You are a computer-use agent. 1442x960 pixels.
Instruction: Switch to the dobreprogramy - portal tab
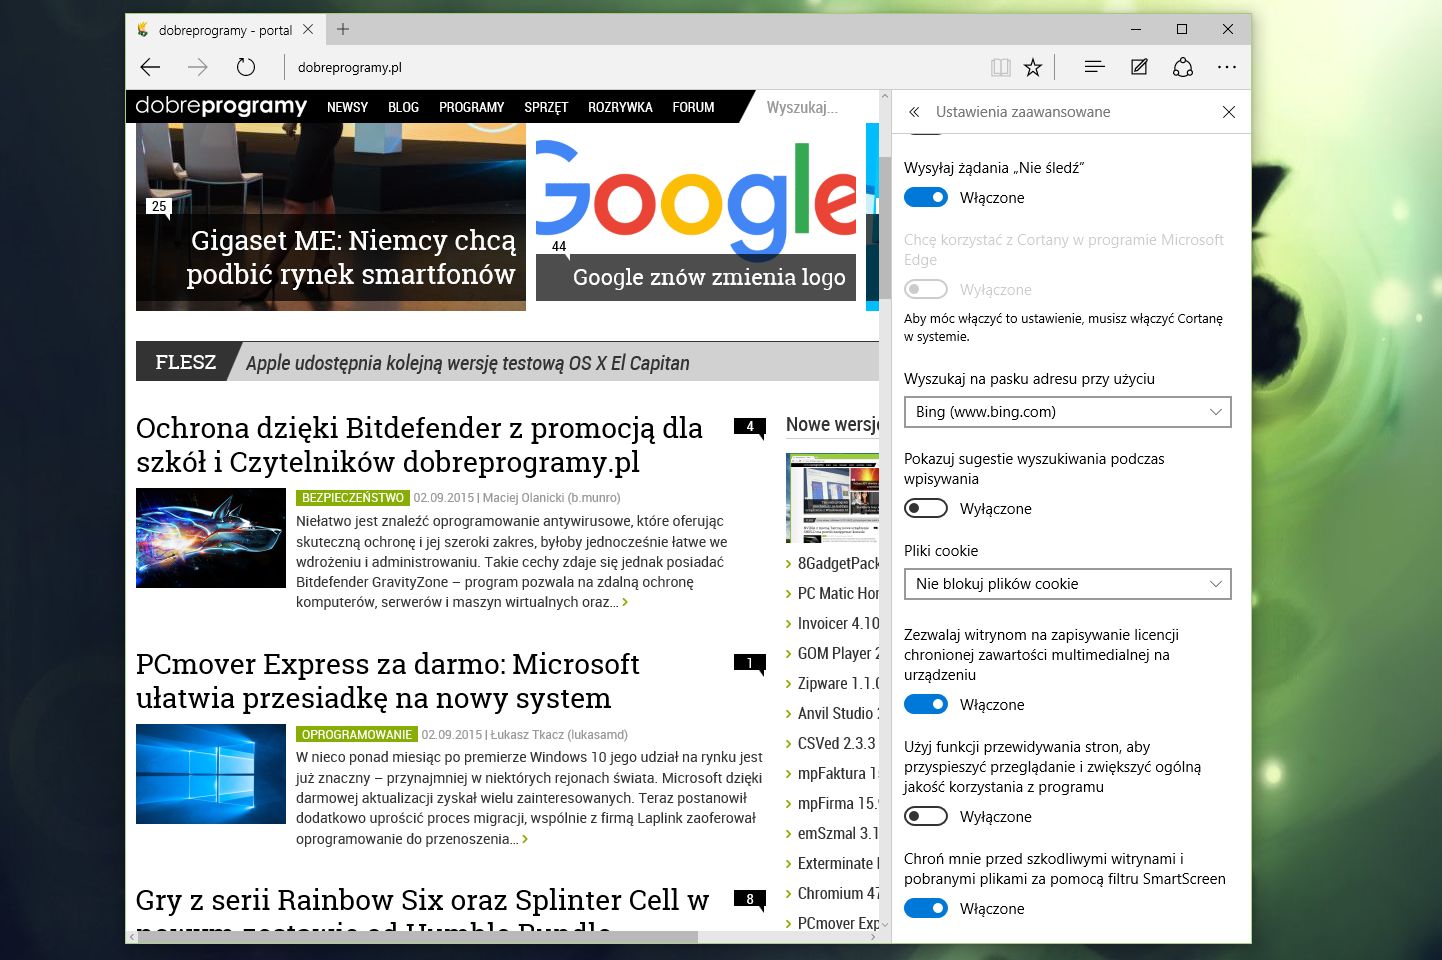pos(225,29)
